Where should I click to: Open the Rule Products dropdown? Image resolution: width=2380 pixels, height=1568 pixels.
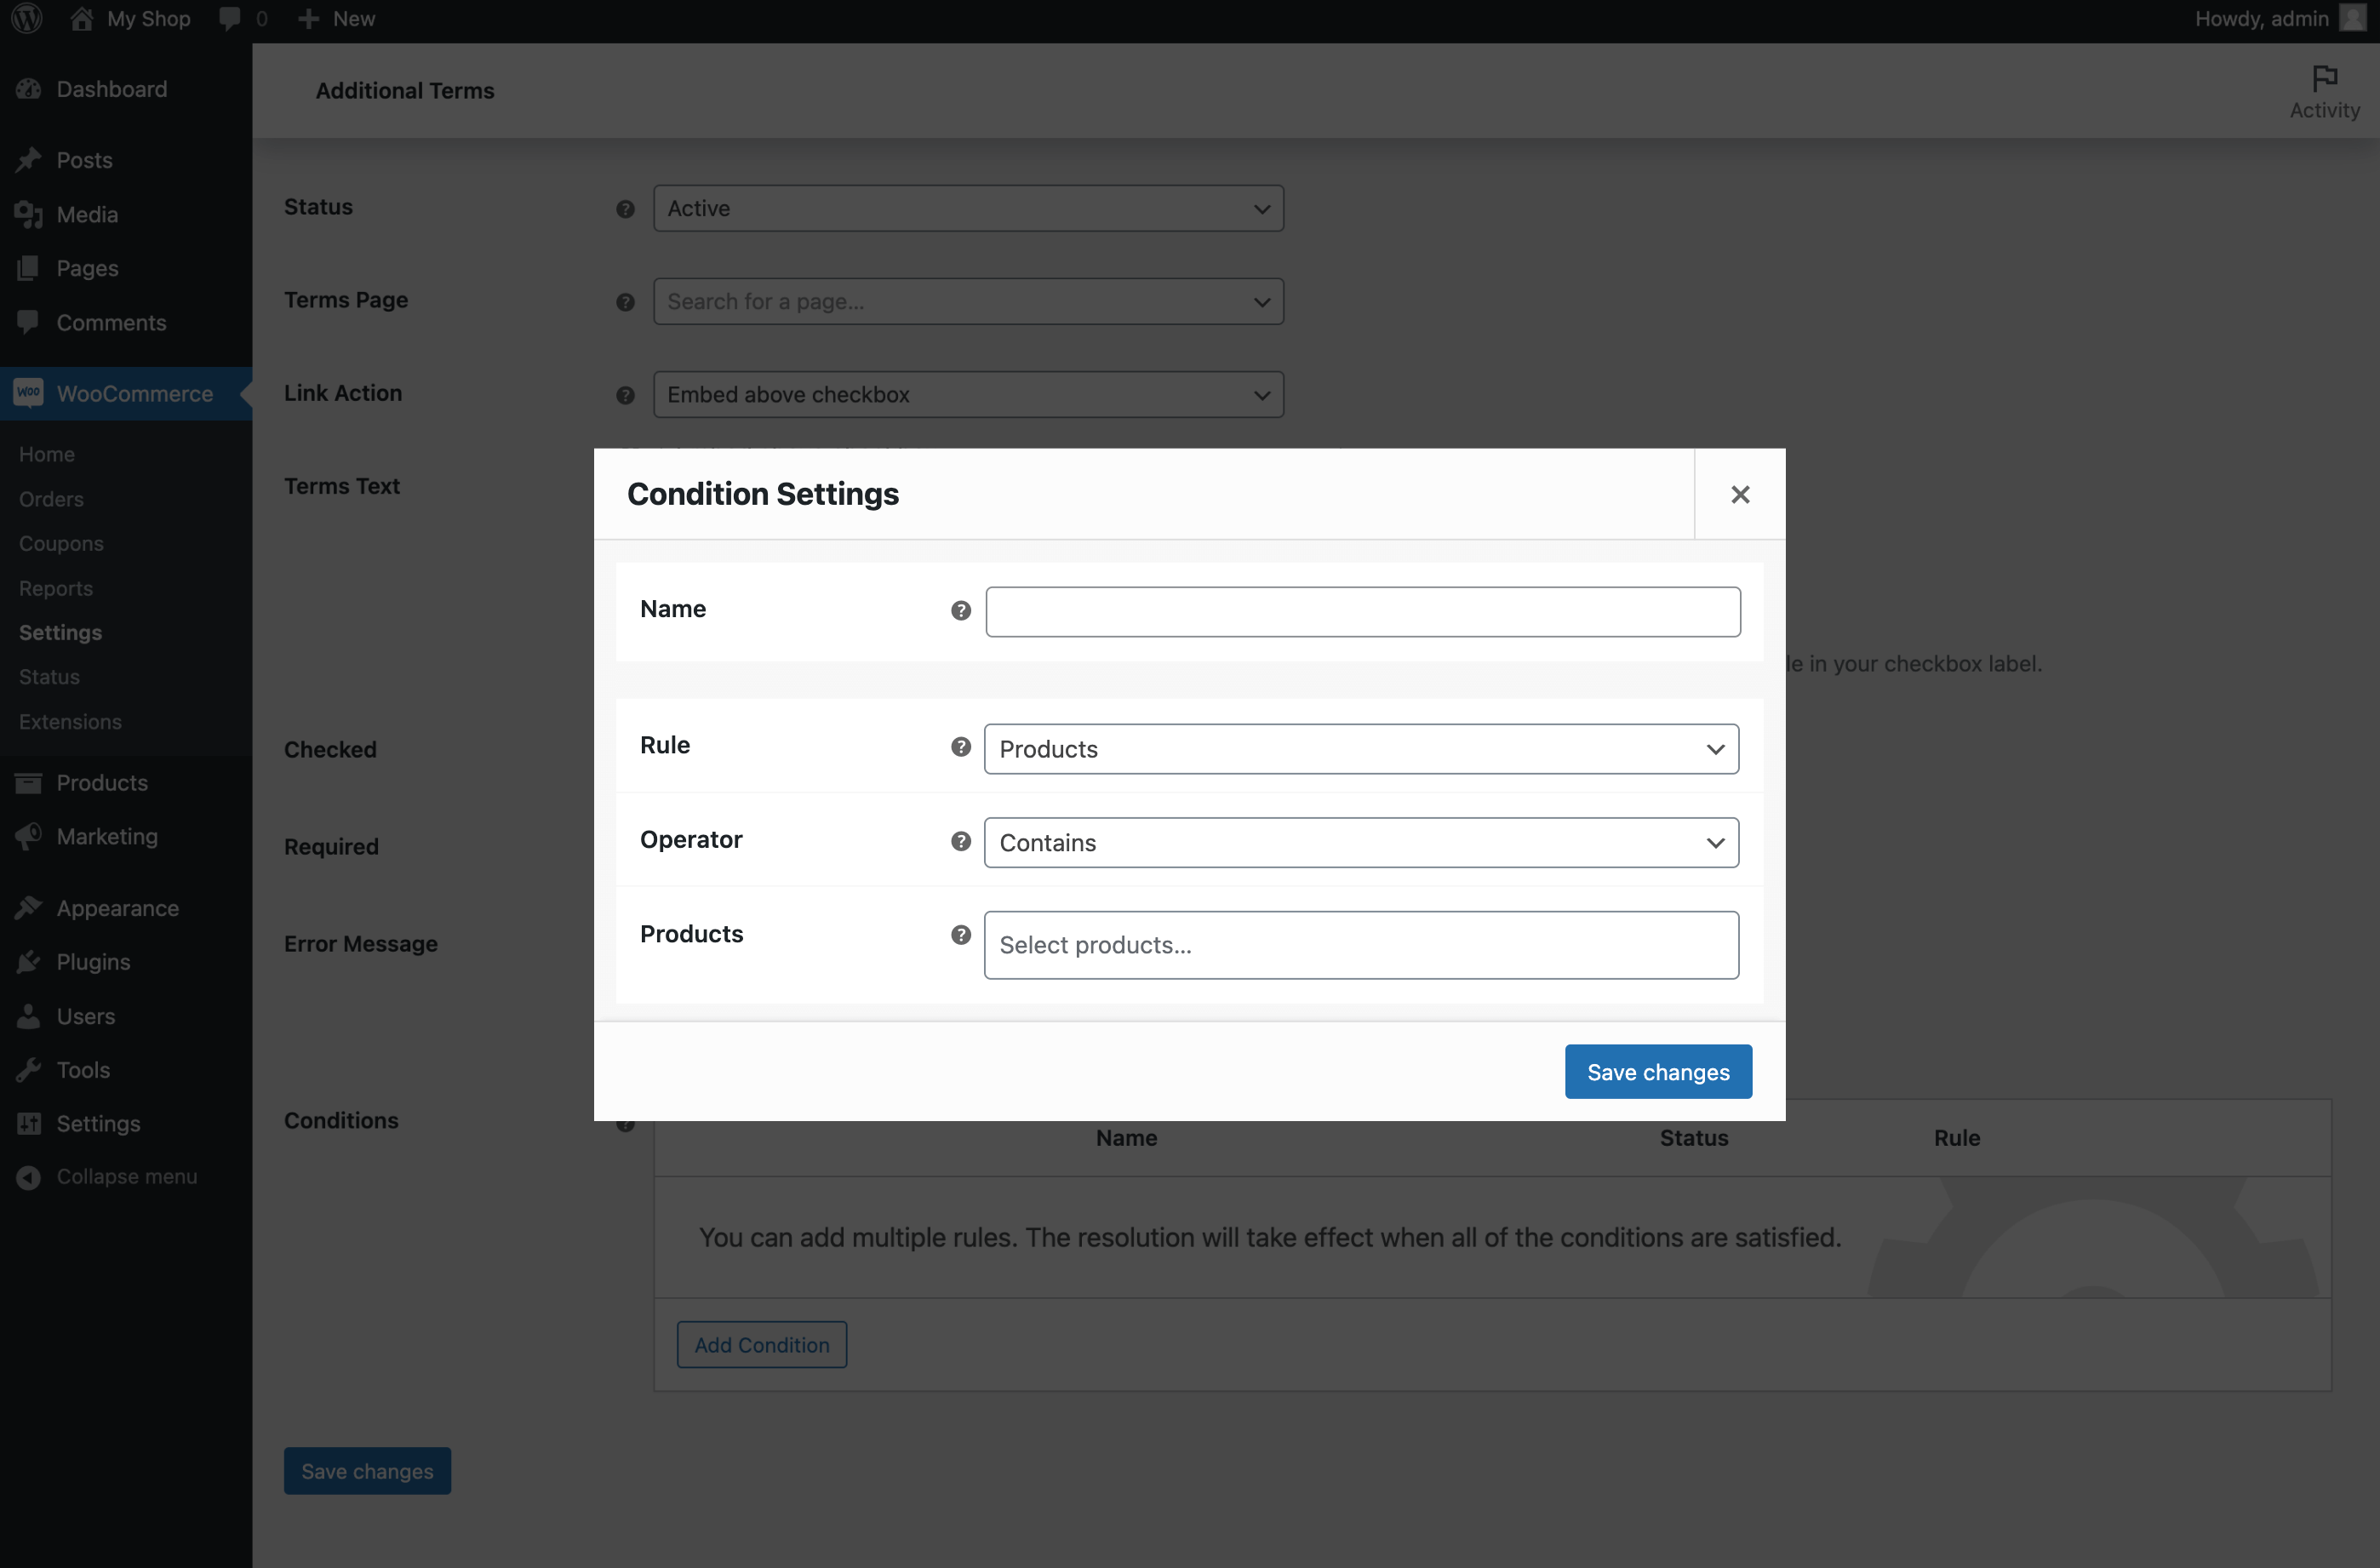coord(1360,748)
